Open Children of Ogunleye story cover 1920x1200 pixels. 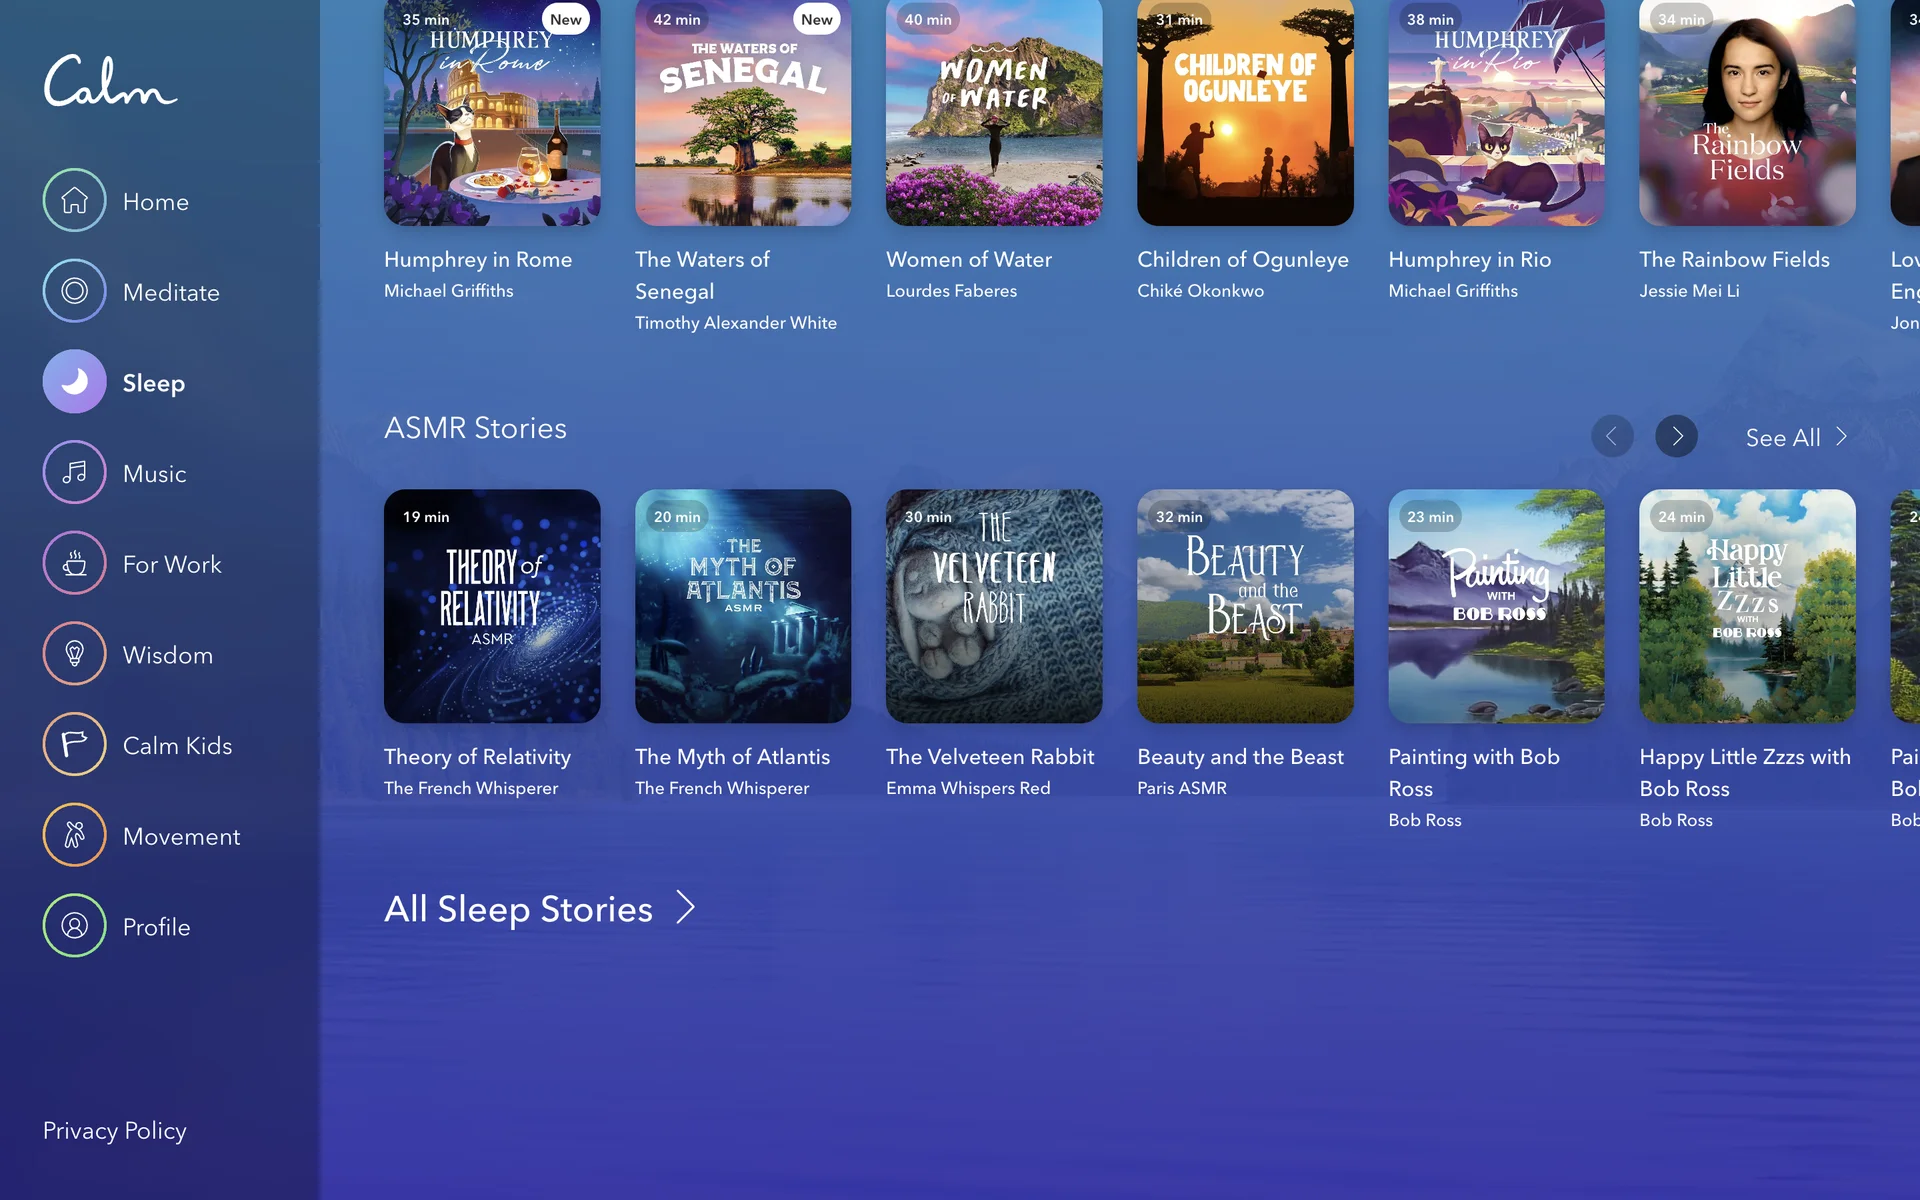(x=1245, y=112)
